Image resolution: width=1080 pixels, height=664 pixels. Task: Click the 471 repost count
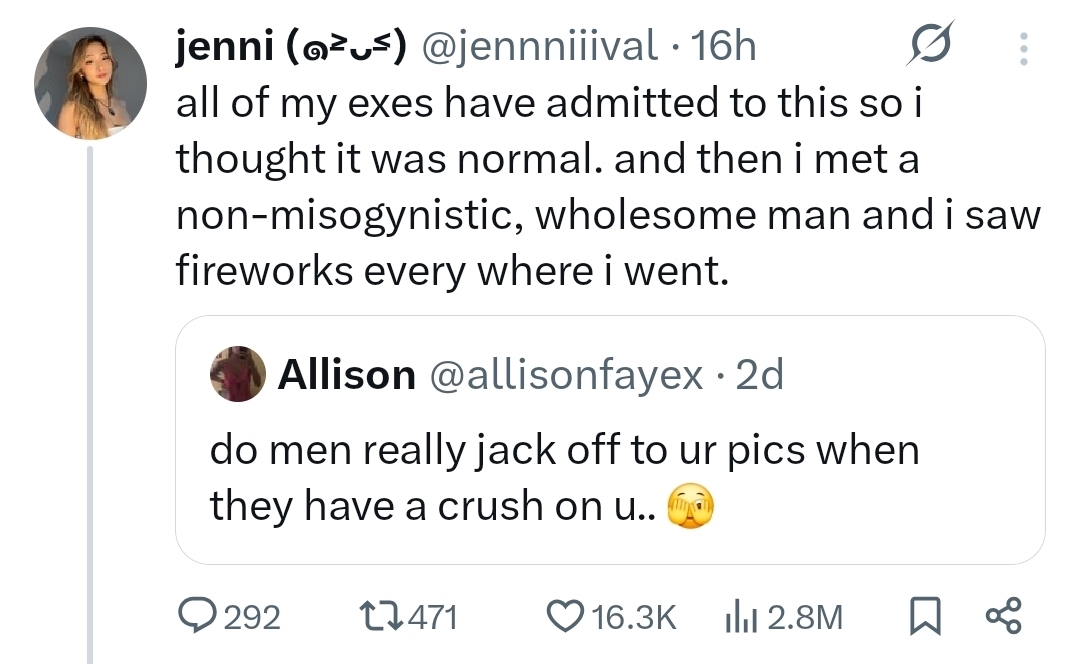434,618
